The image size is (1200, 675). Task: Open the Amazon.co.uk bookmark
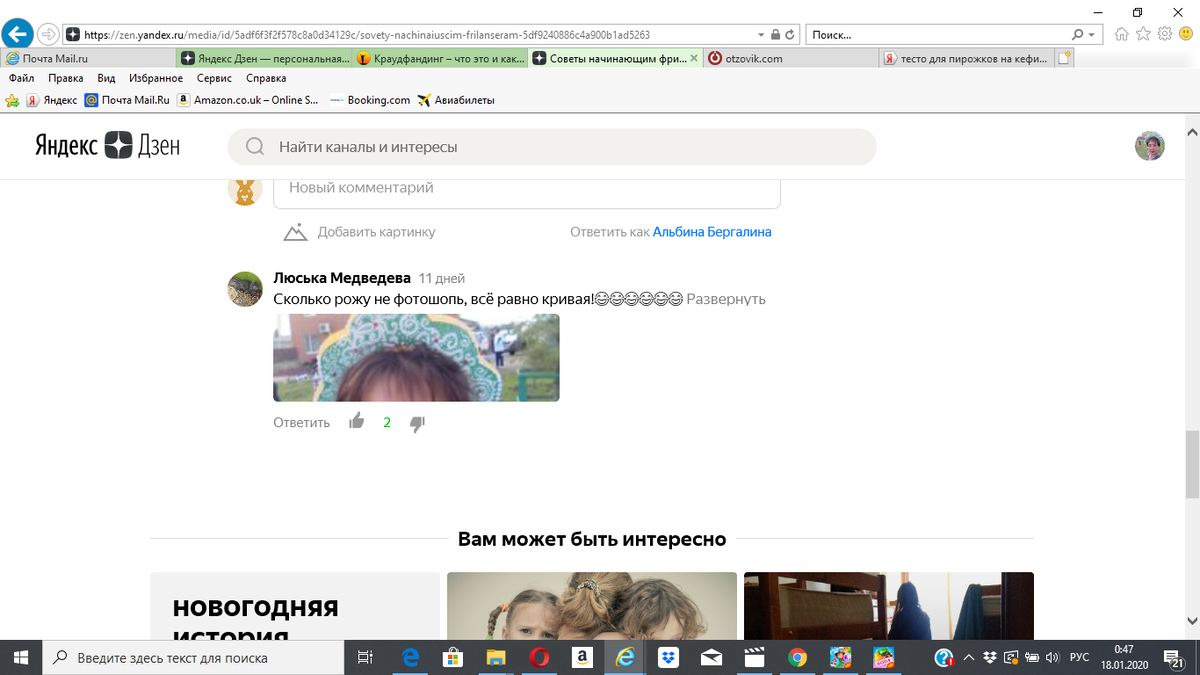(x=248, y=100)
